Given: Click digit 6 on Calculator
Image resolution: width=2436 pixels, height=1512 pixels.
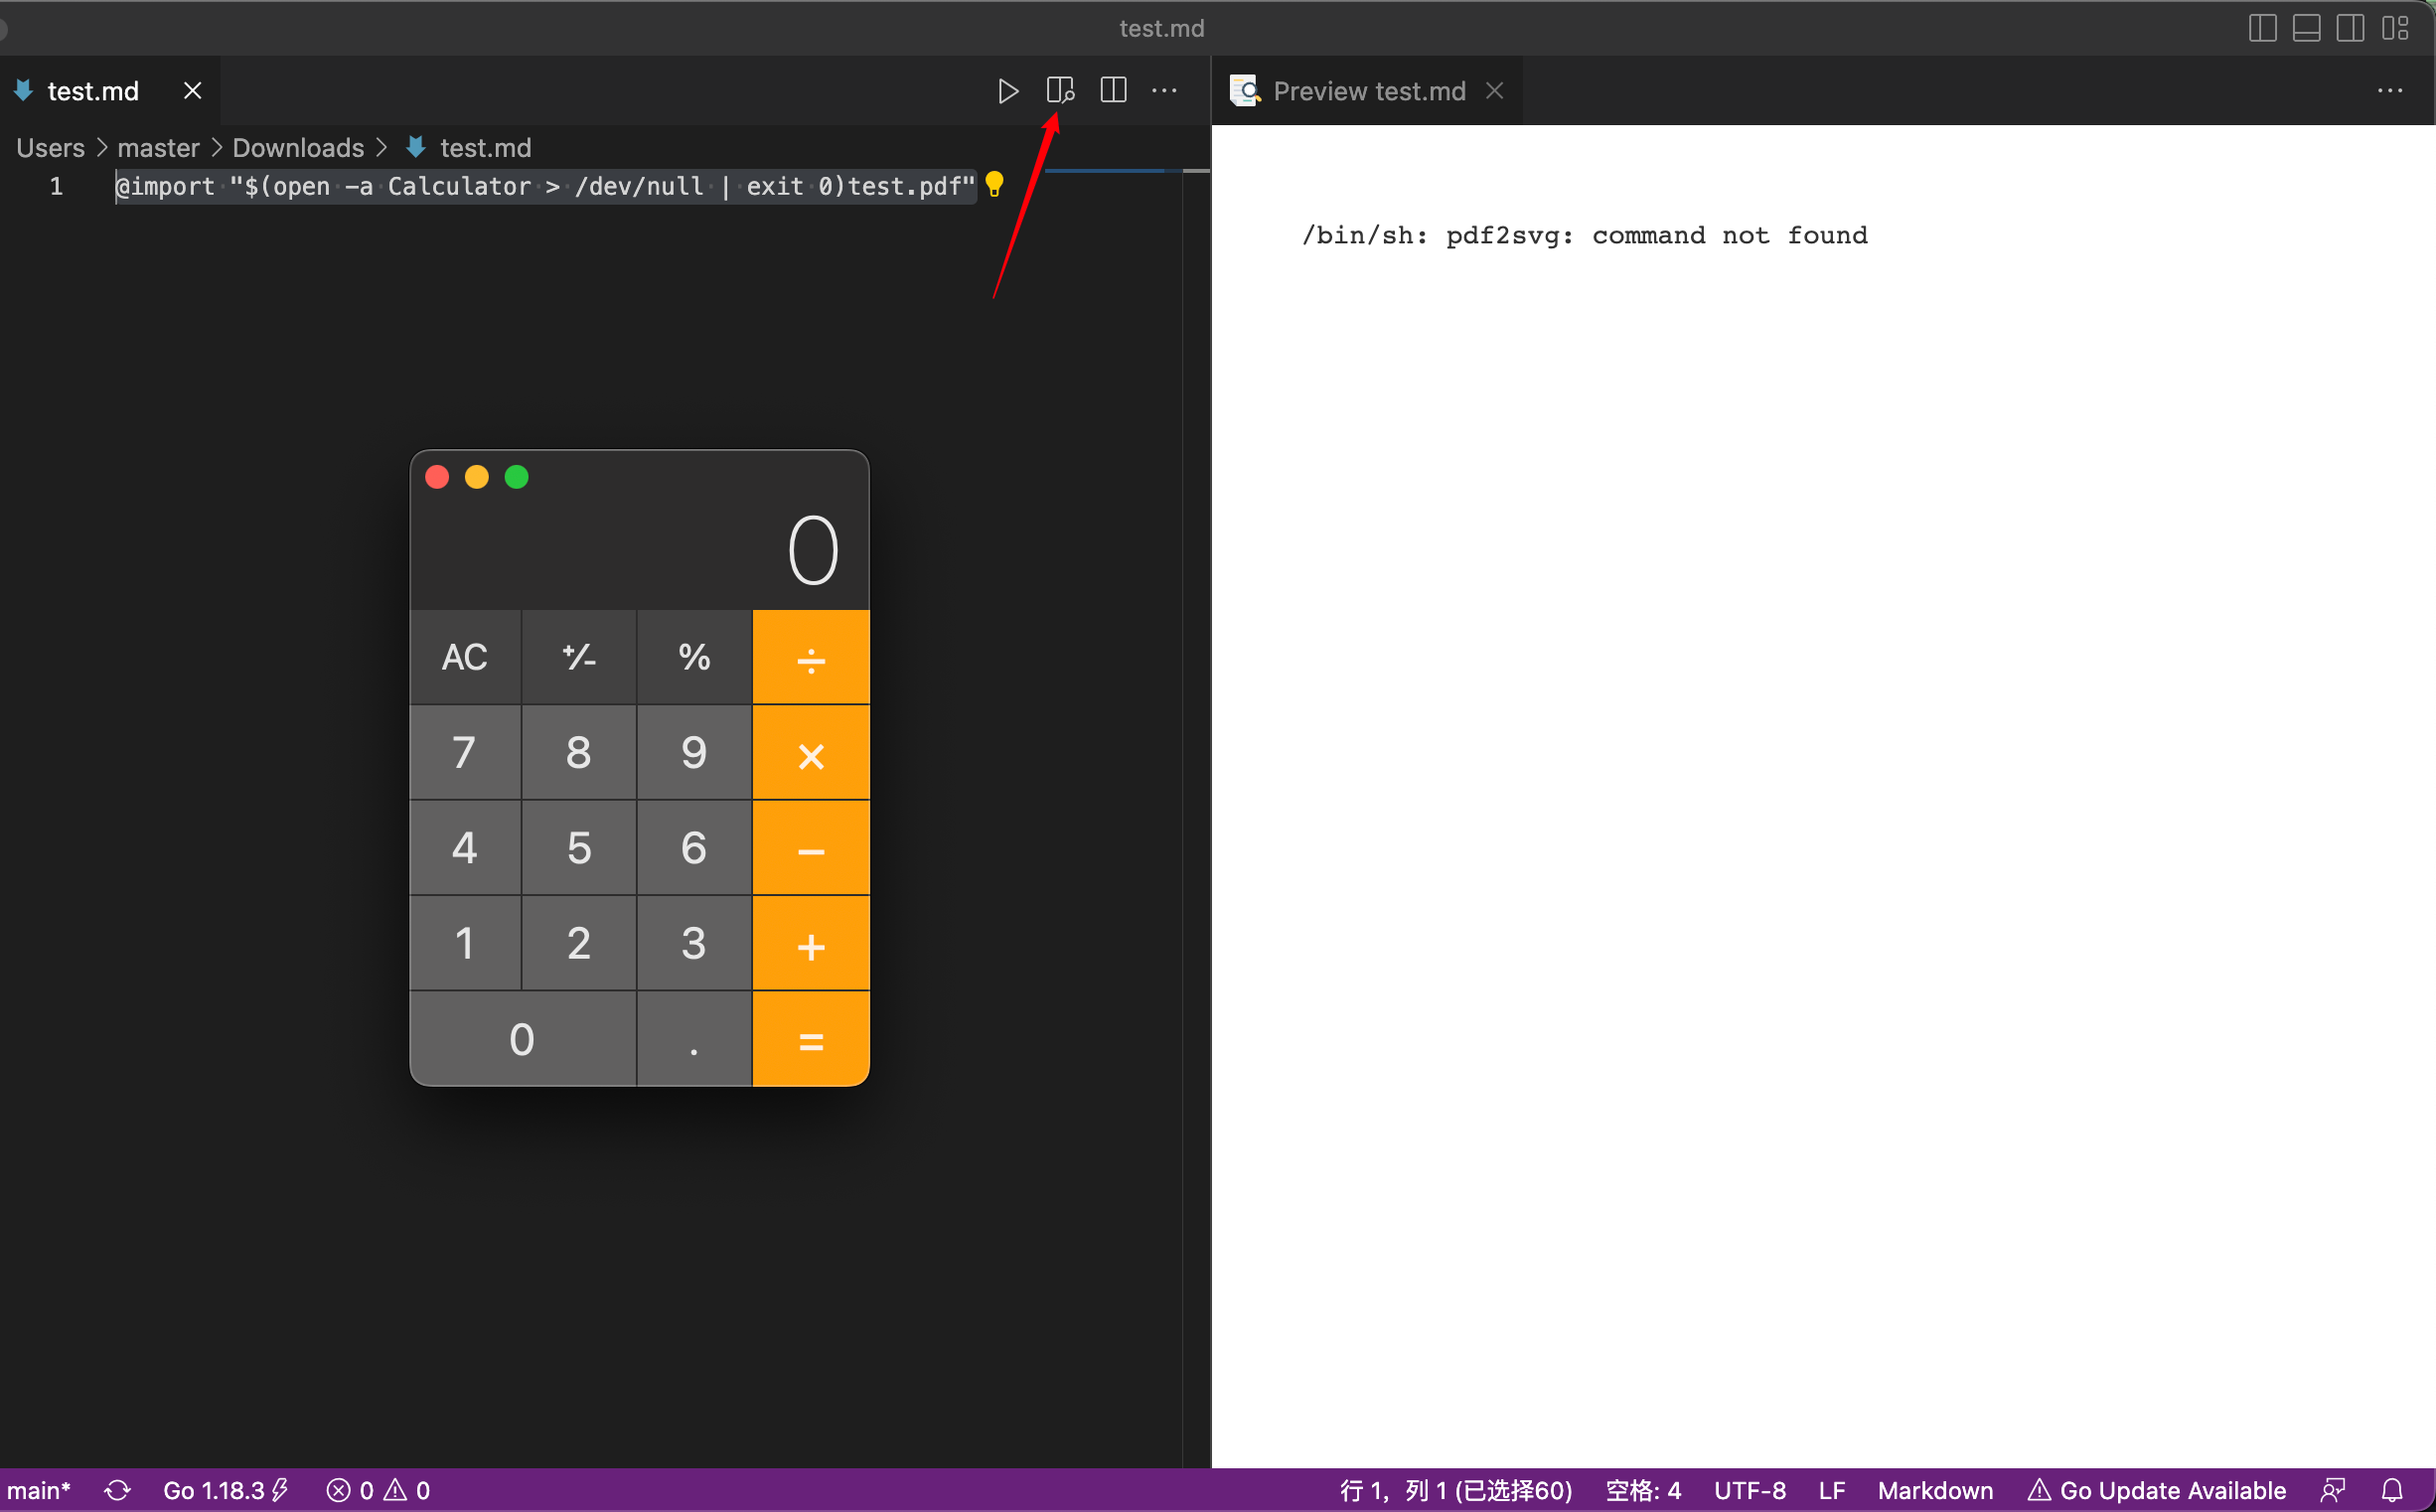Looking at the screenshot, I should [694, 848].
